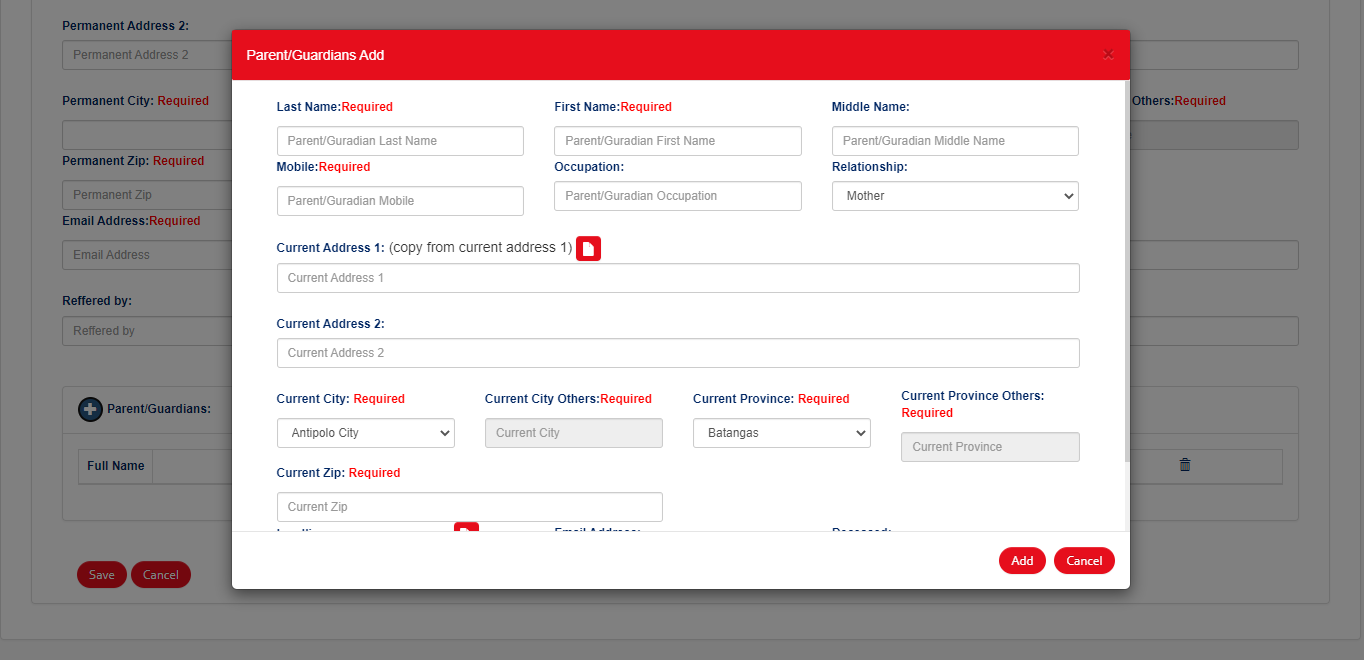Screen dimensions: 1364x660
Task: Click the Save button behind the dialog
Action: [101, 575]
